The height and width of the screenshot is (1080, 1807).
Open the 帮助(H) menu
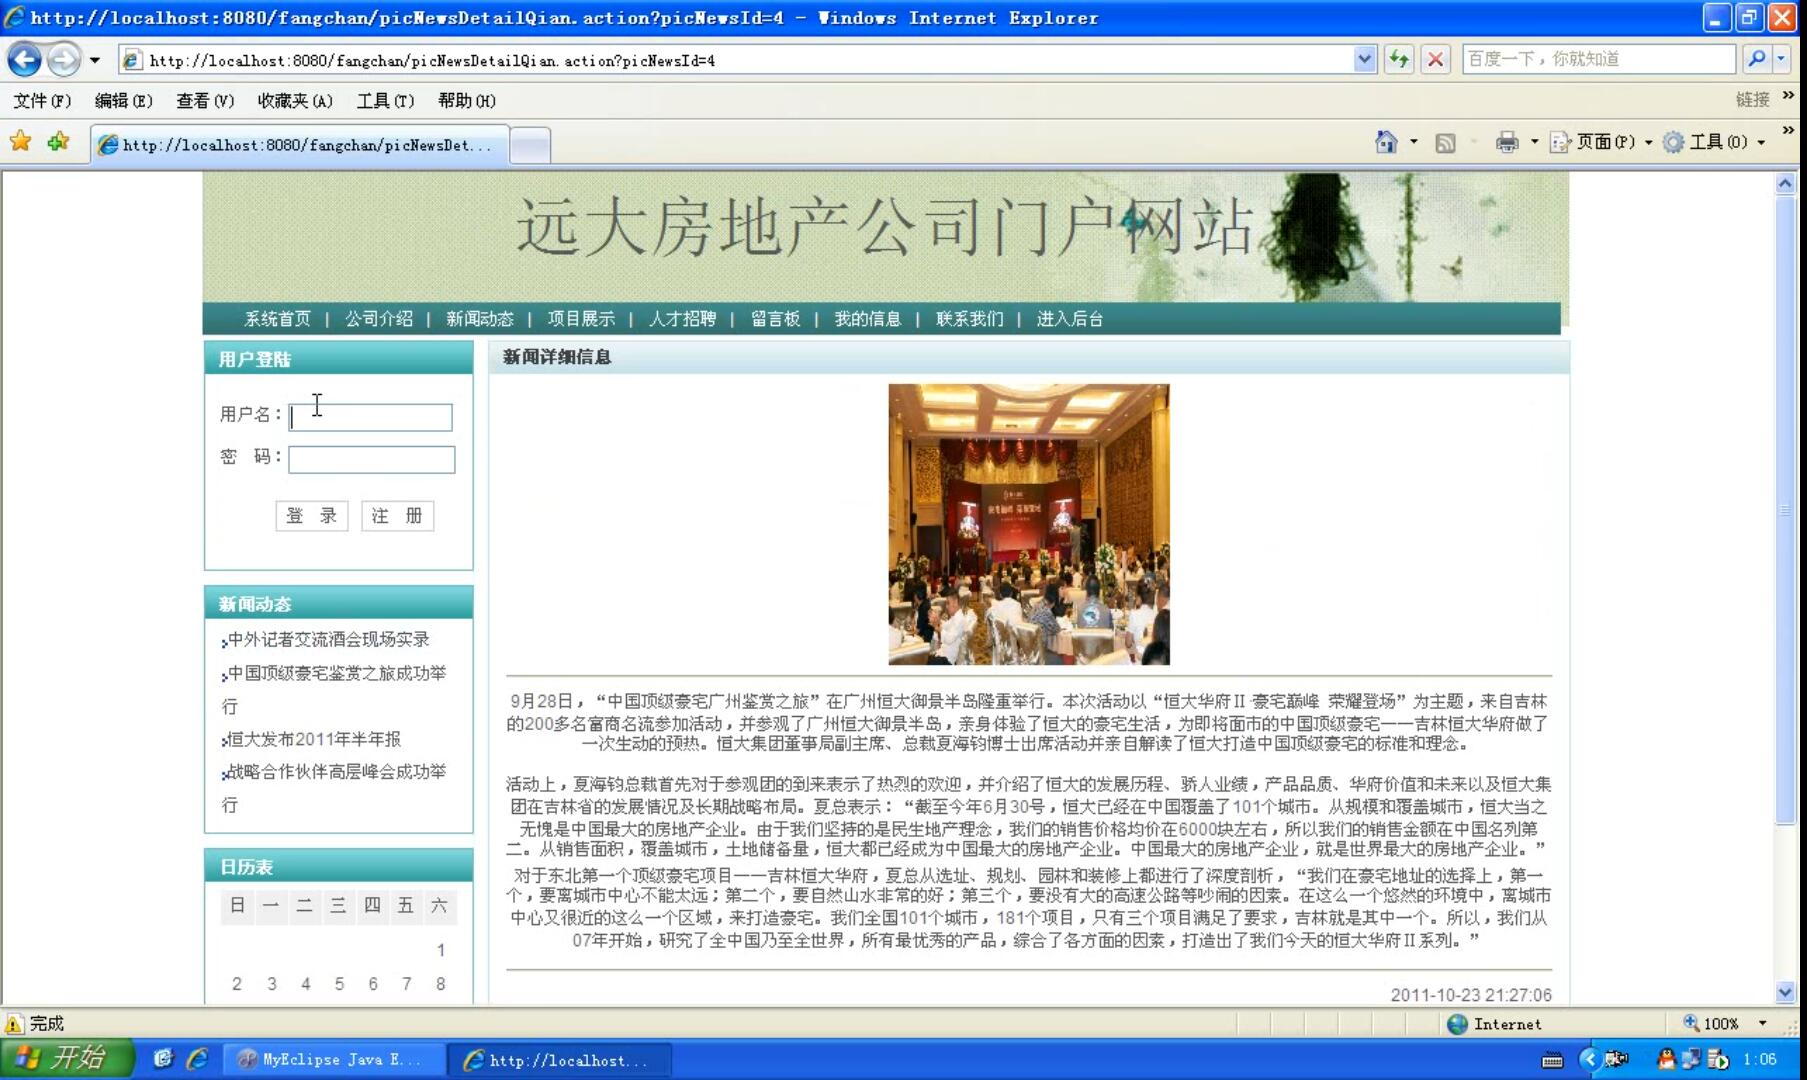click(467, 100)
